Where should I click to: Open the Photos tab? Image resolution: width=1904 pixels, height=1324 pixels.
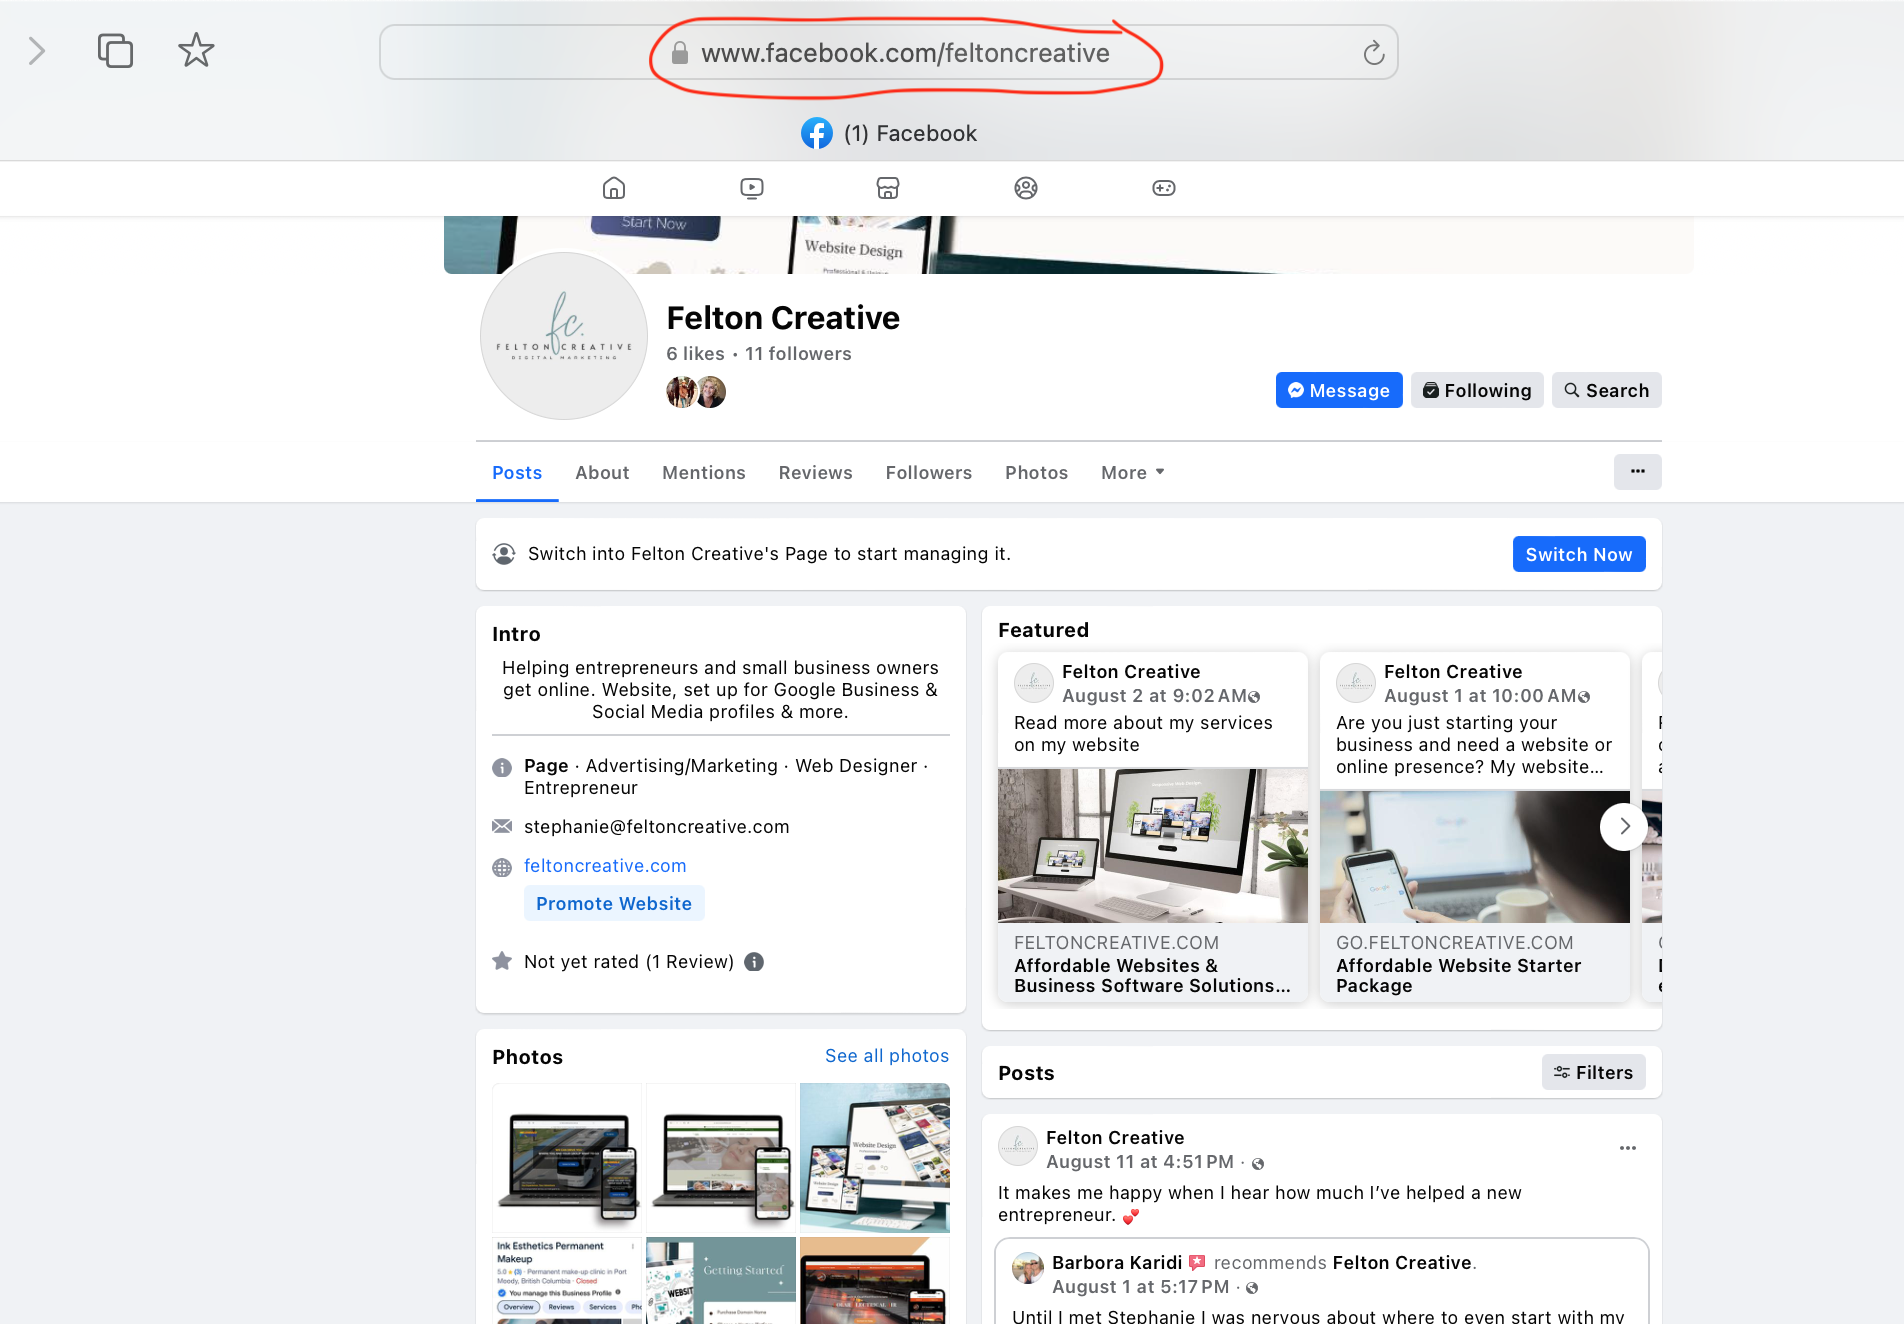(1036, 473)
